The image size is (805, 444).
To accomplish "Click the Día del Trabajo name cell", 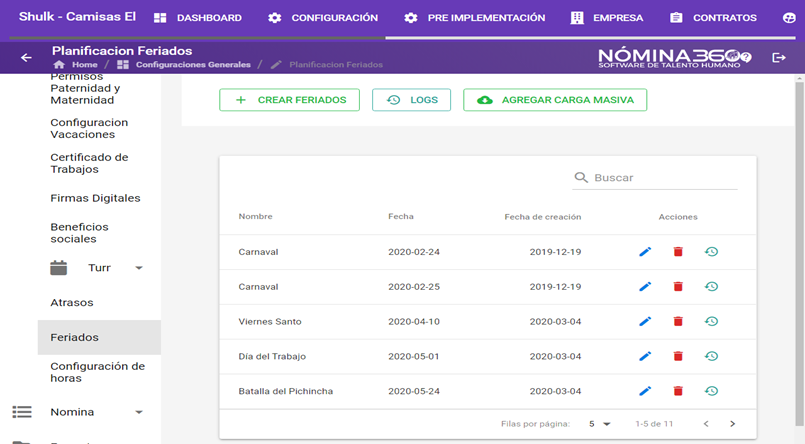I will point(272,357).
